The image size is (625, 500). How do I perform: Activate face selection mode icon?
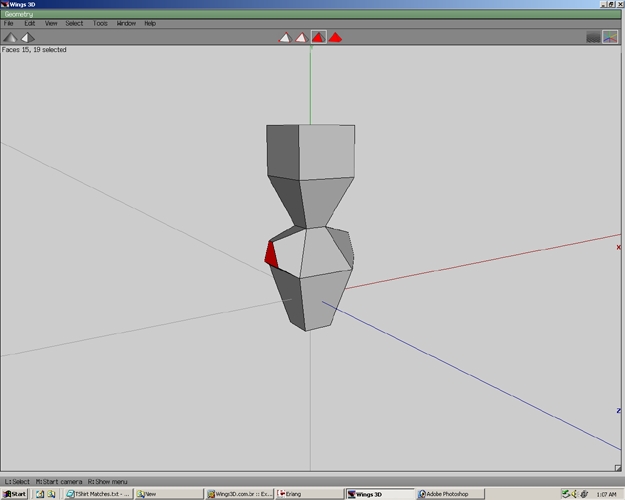[318, 37]
